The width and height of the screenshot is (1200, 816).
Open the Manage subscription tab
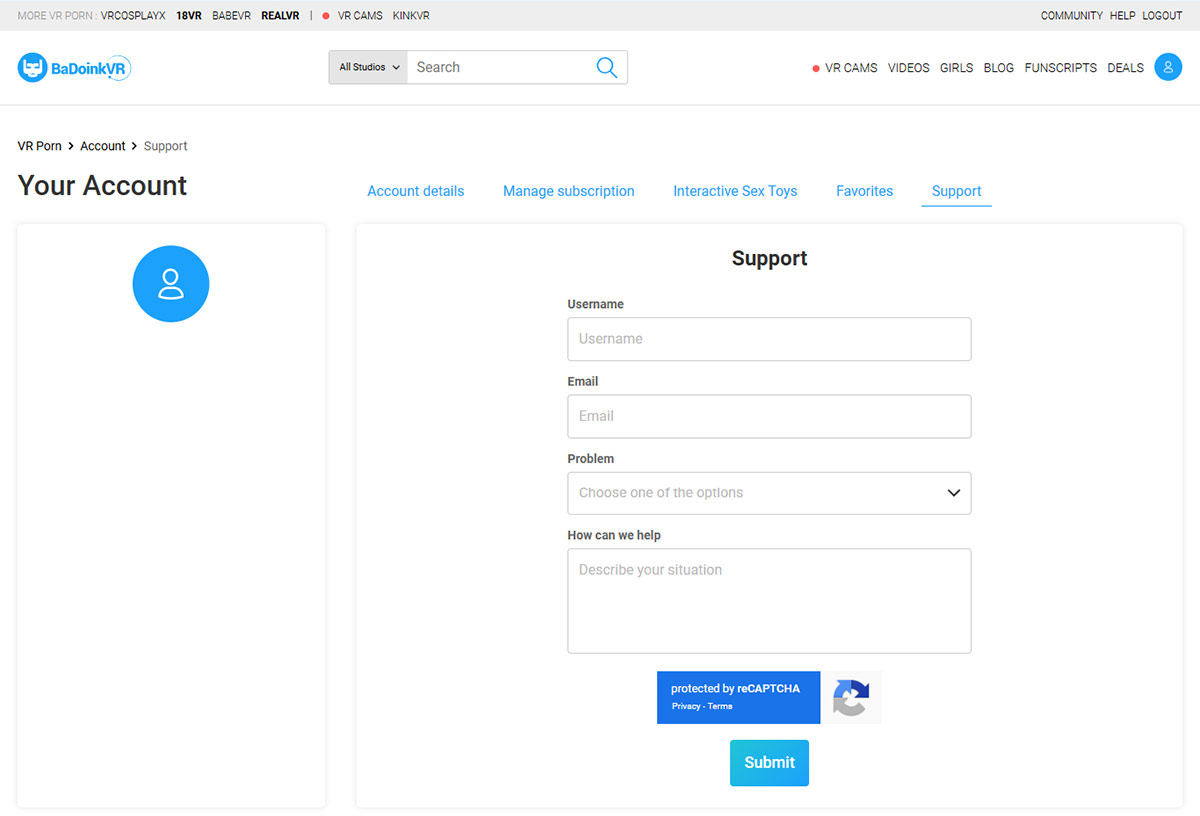(568, 191)
